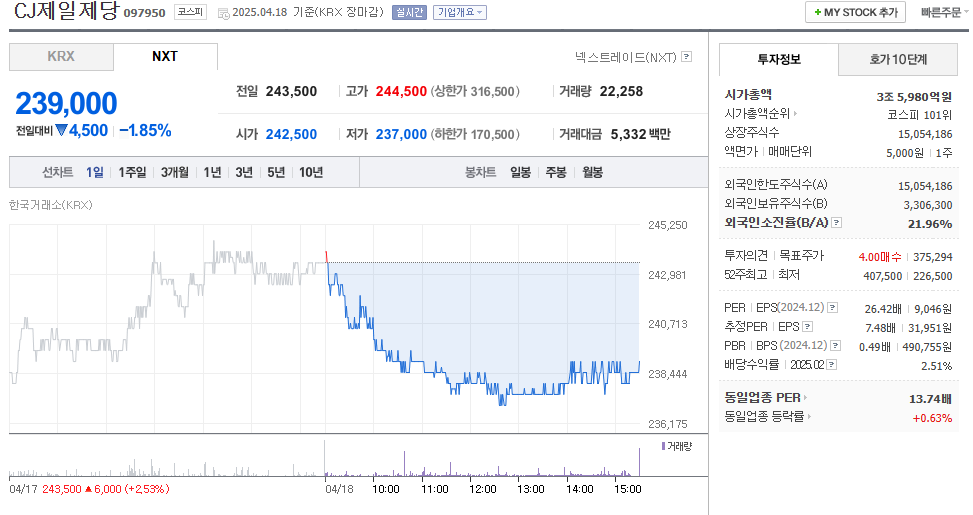
Task: Click the 저가 value 237,000
Action: [x=401, y=135]
